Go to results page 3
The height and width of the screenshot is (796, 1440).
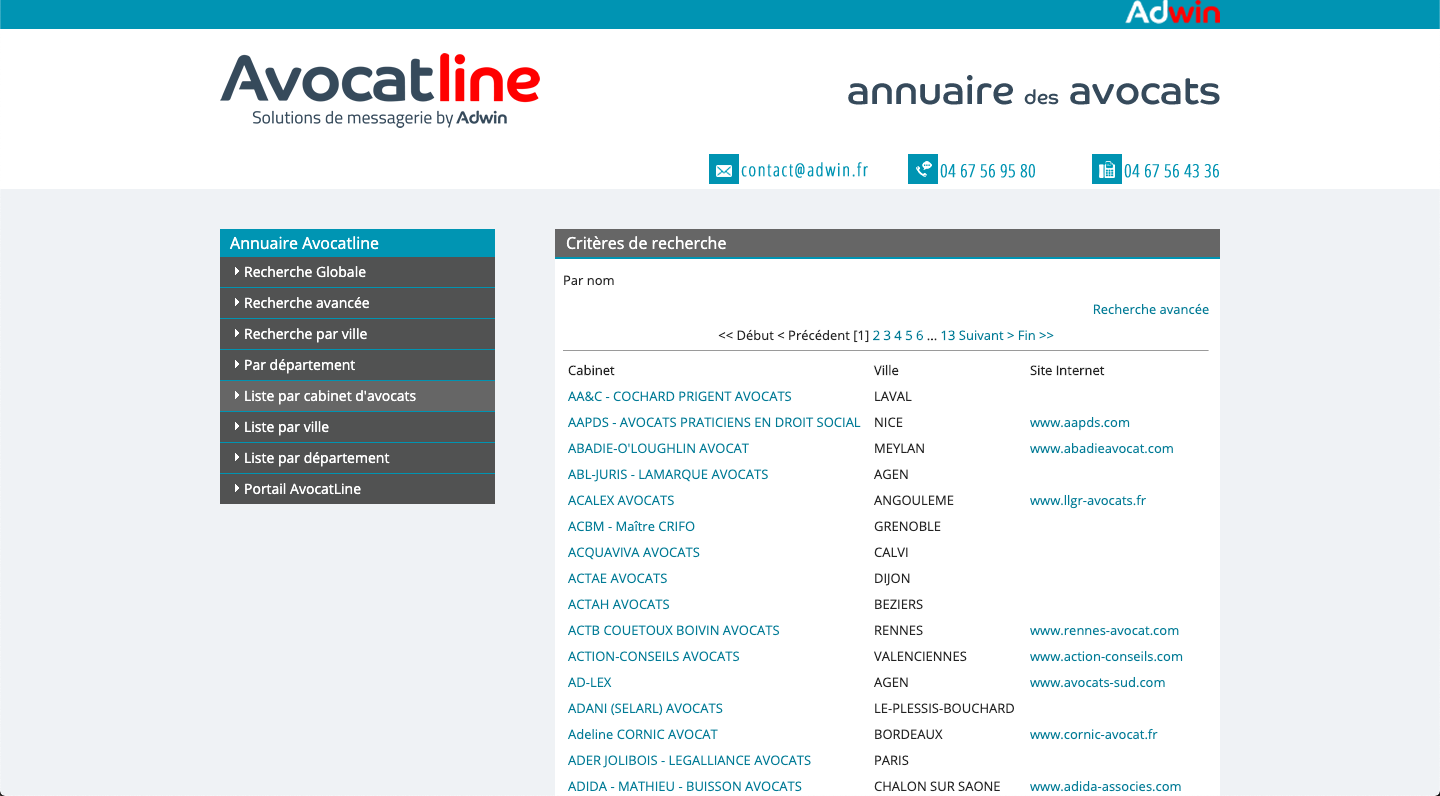click(x=887, y=336)
